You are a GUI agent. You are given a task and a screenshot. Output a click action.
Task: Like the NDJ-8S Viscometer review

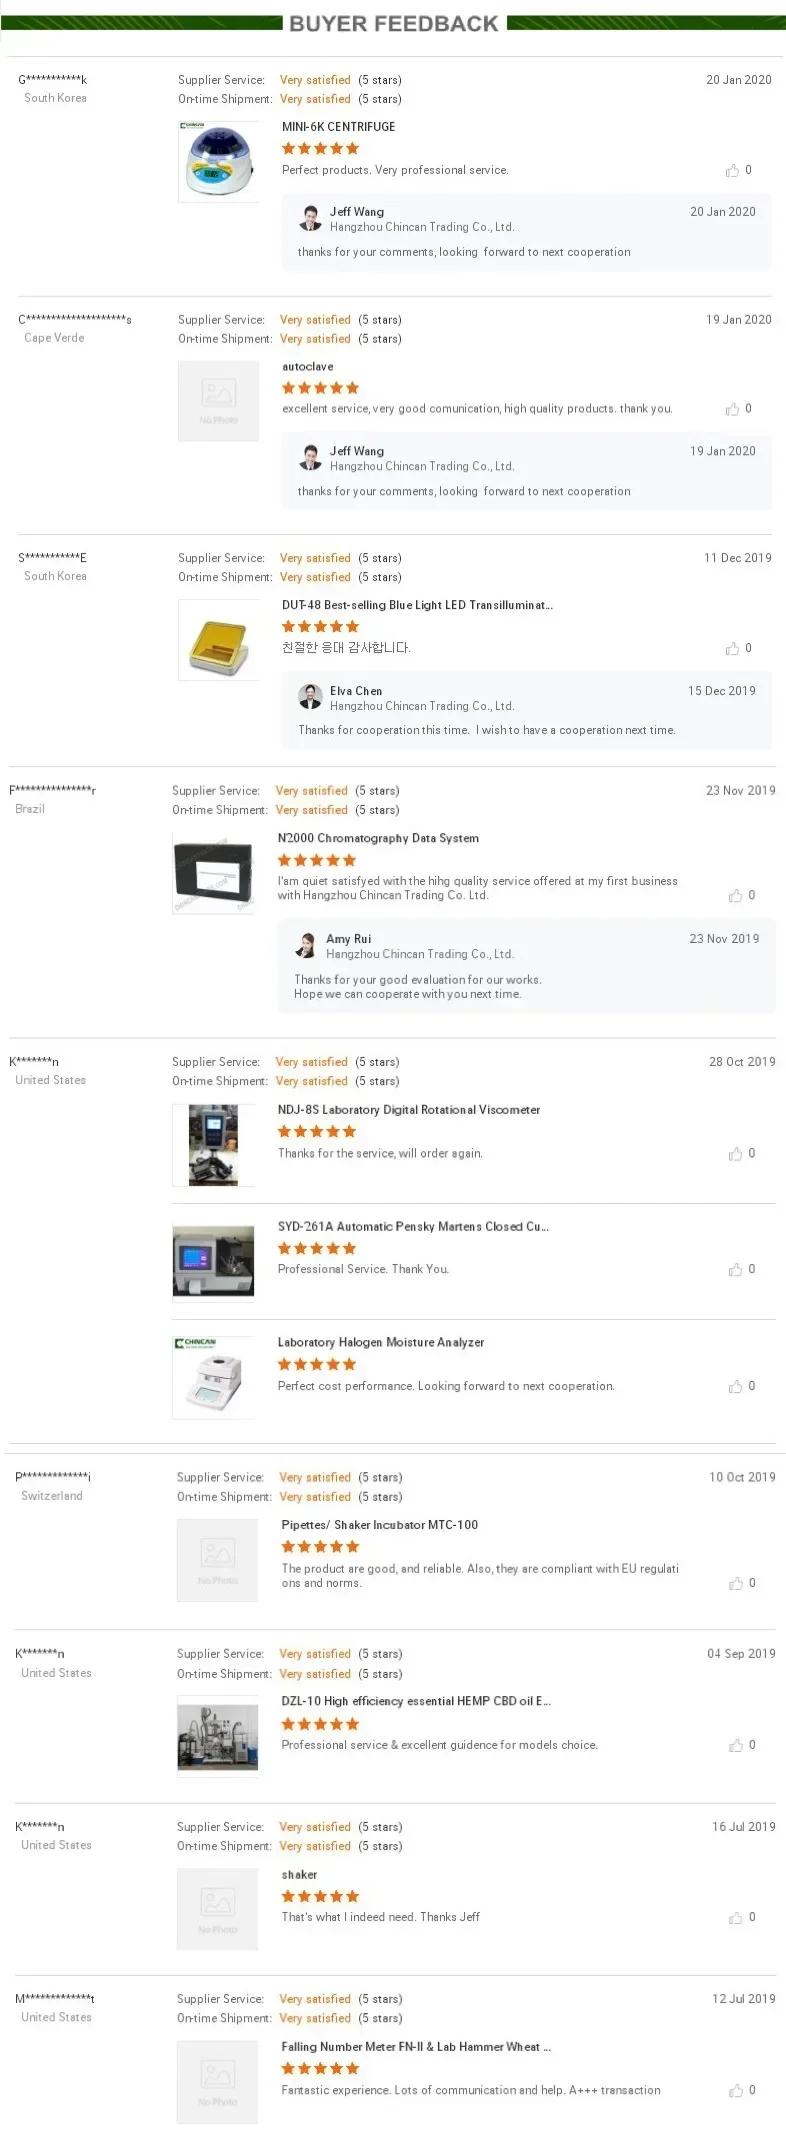736,1153
